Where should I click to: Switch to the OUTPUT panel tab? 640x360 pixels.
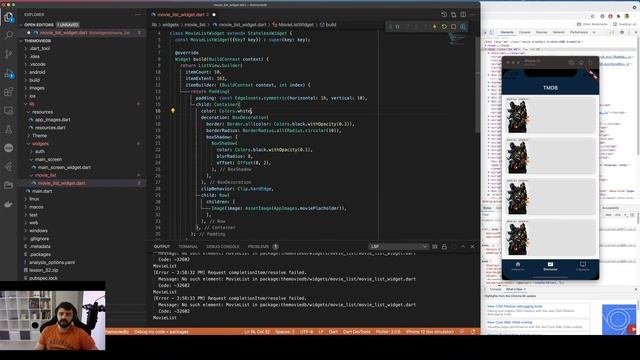162,247
